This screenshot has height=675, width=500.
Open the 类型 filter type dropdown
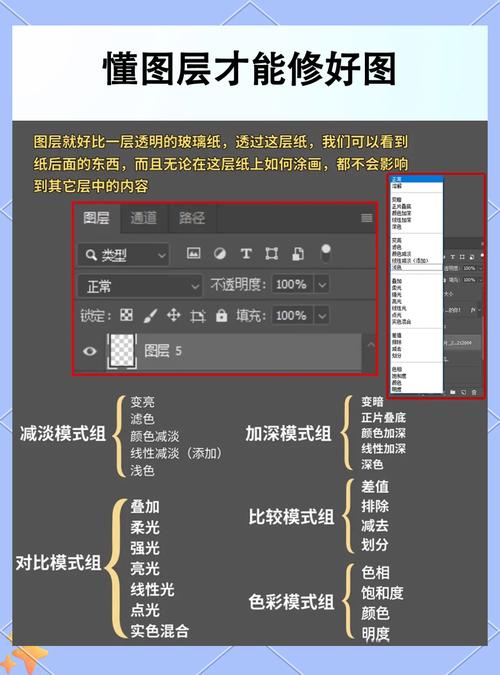pos(123,255)
